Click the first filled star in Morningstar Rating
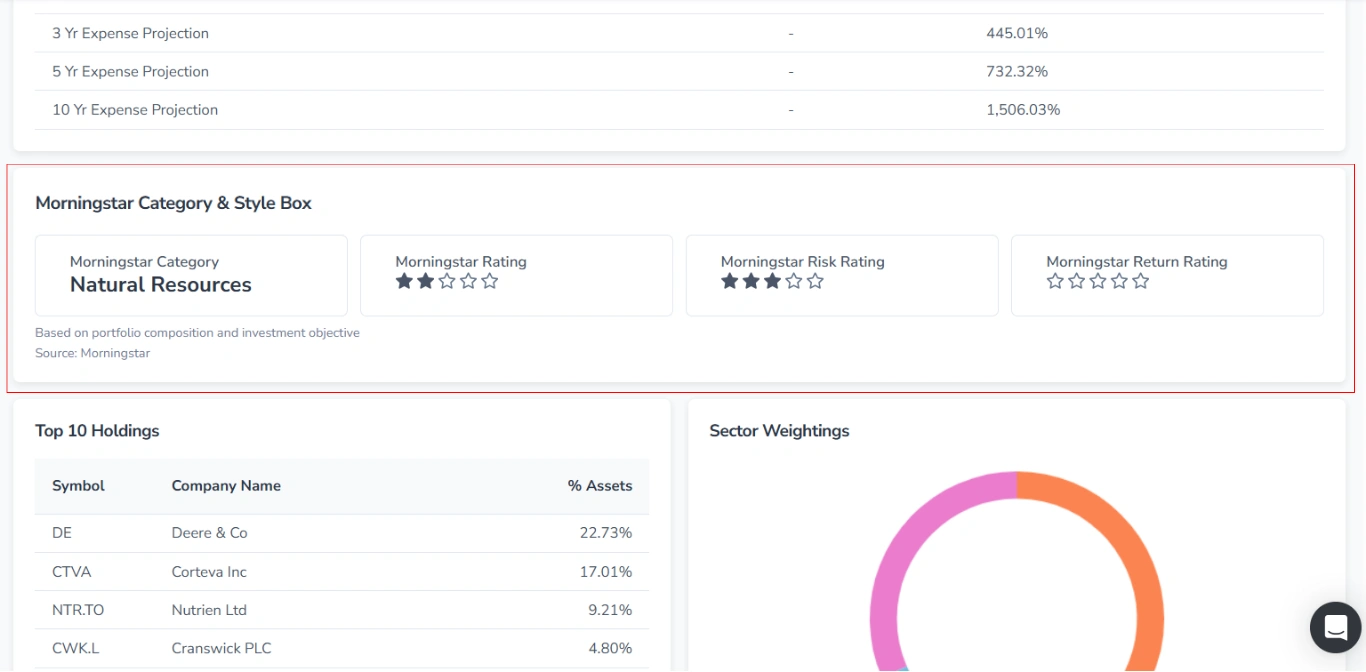The height and width of the screenshot is (672, 1366). click(404, 281)
